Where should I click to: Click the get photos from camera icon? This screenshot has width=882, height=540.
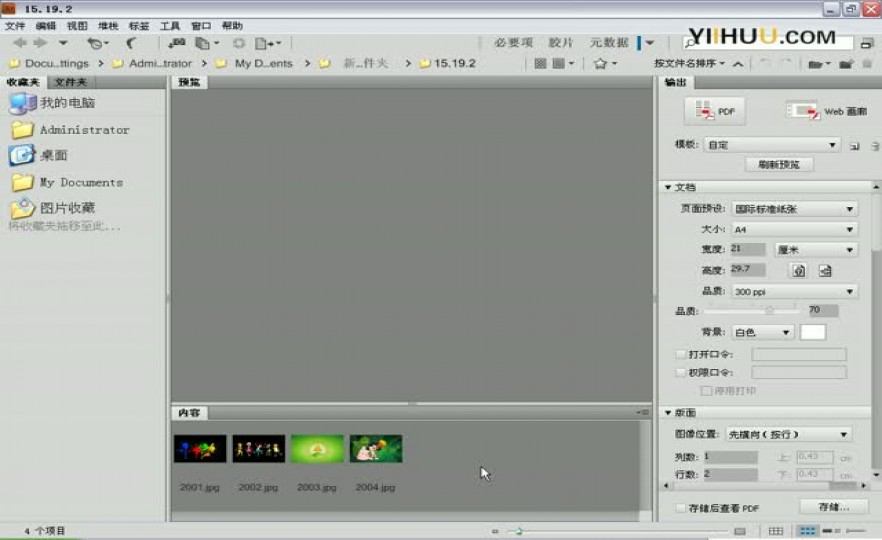coord(177,43)
